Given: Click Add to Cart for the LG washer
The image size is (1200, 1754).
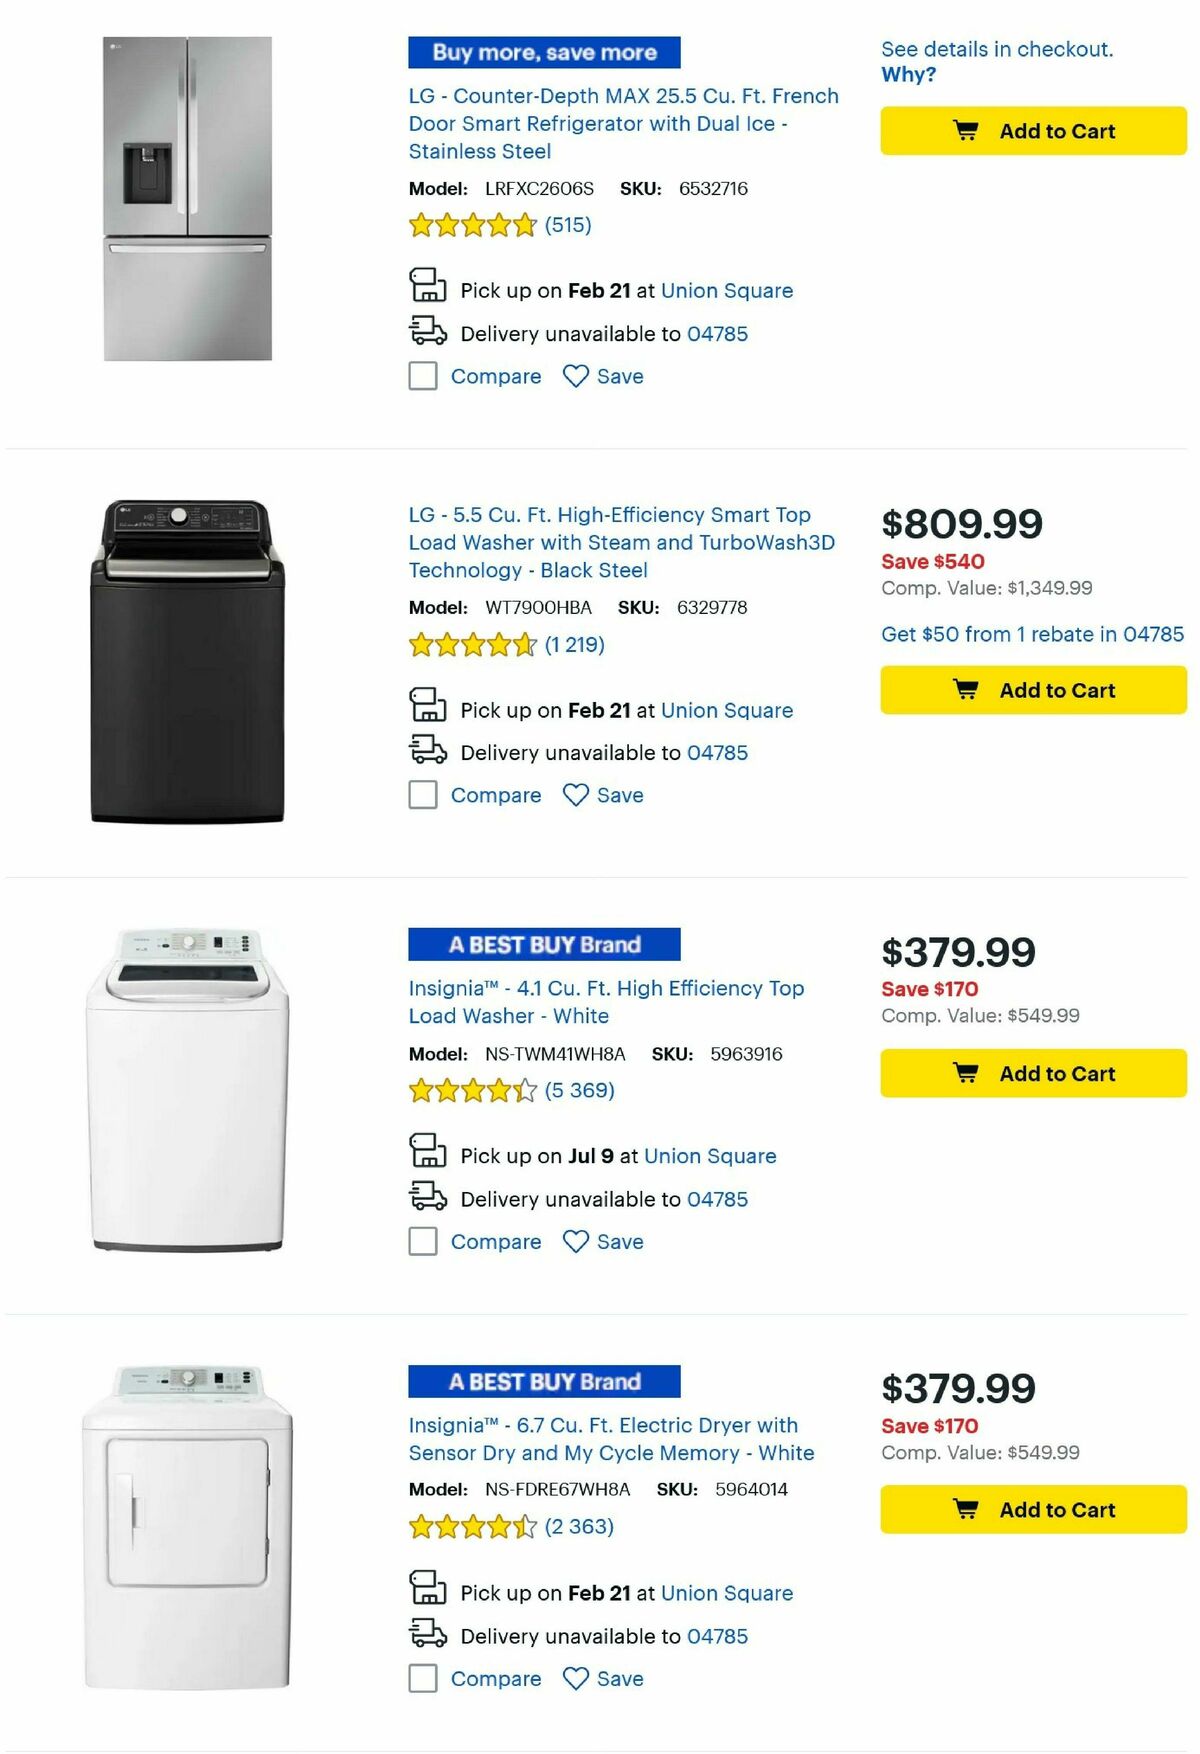Looking at the screenshot, I should [1033, 690].
